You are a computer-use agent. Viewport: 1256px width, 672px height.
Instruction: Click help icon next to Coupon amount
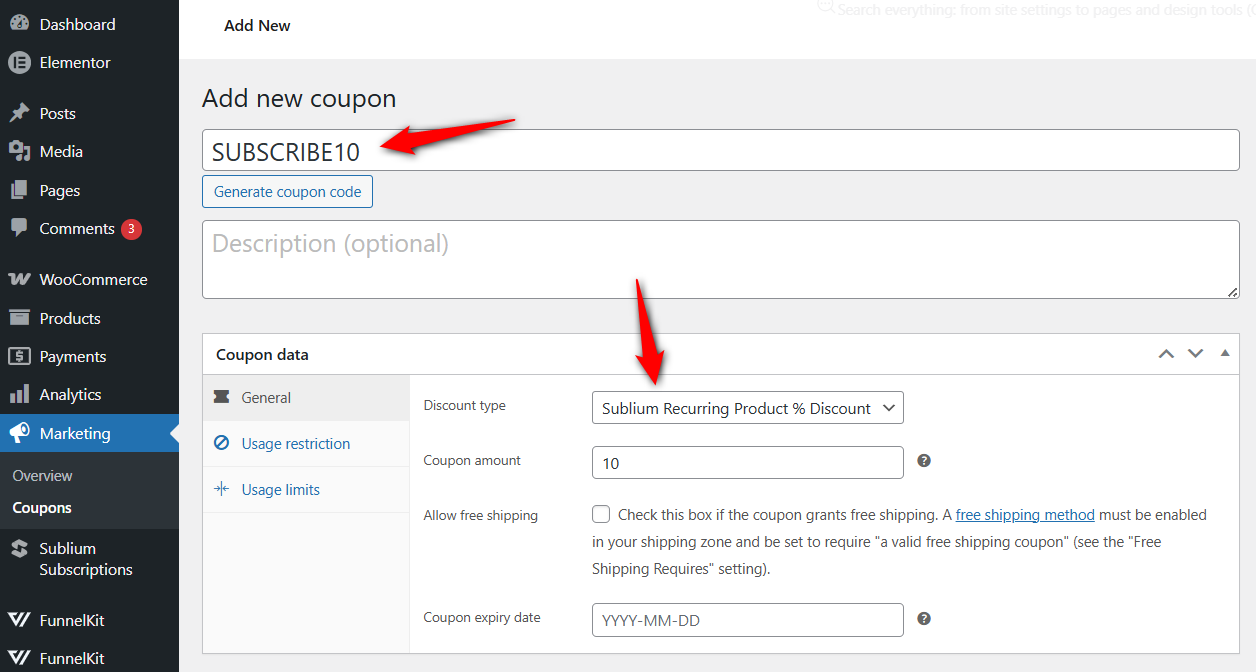tap(924, 461)
